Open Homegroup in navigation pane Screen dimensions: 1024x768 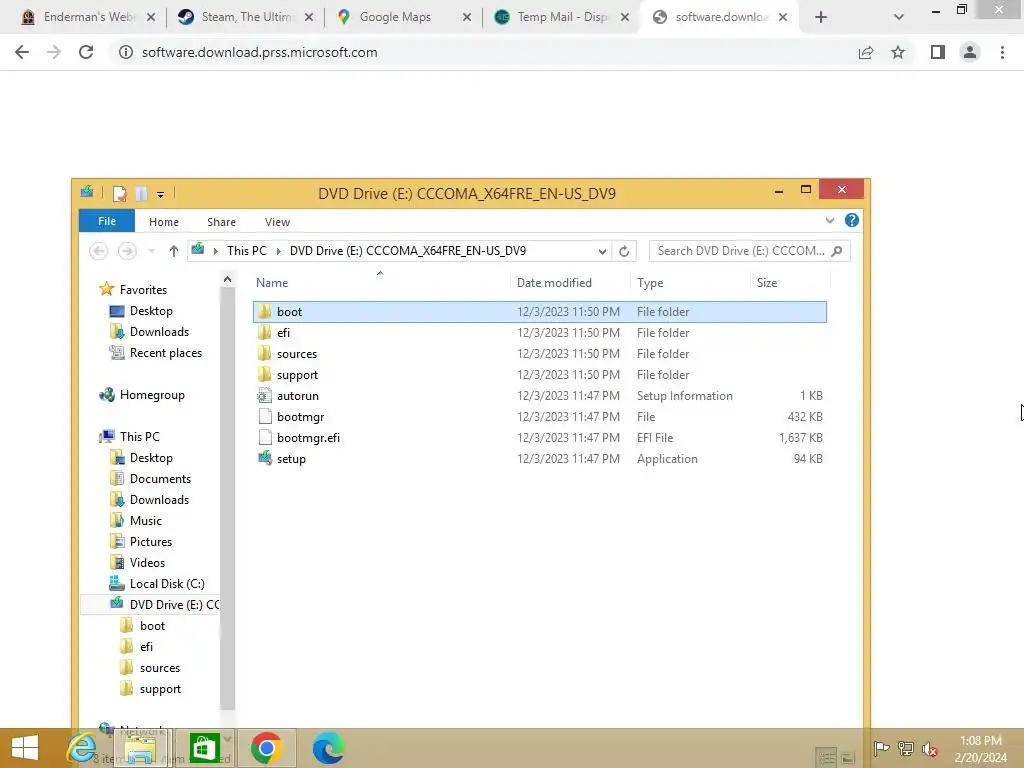pos(152,395)
